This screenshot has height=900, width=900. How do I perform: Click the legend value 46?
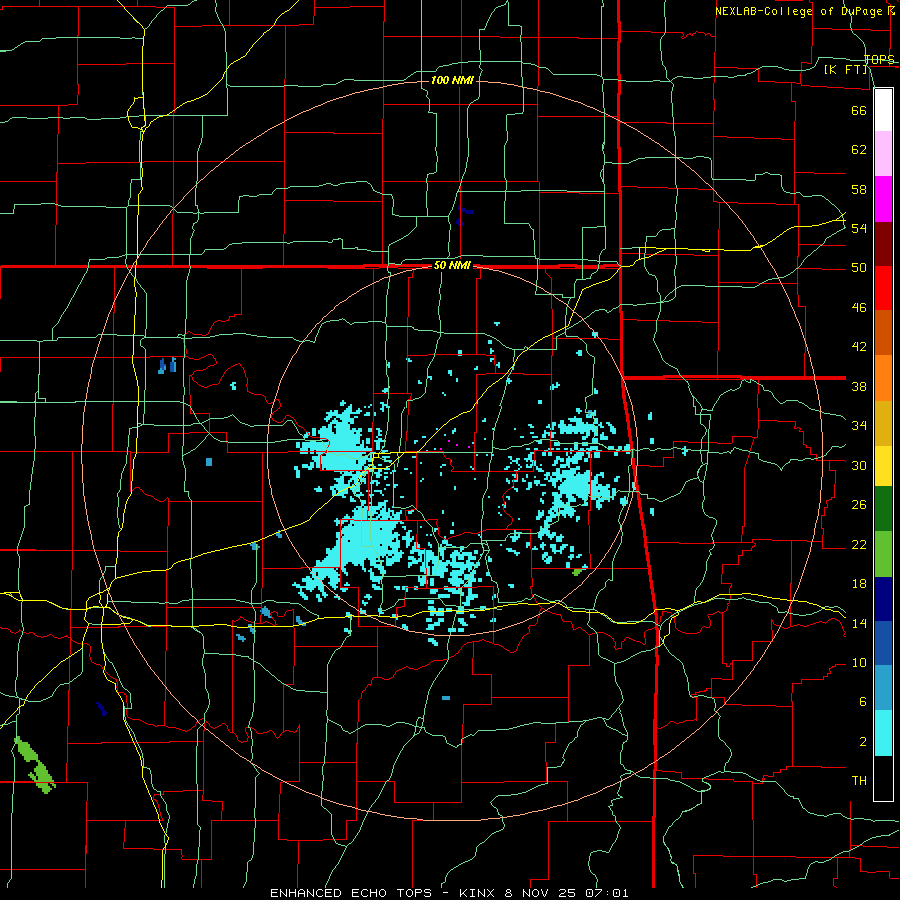(859, 308)
